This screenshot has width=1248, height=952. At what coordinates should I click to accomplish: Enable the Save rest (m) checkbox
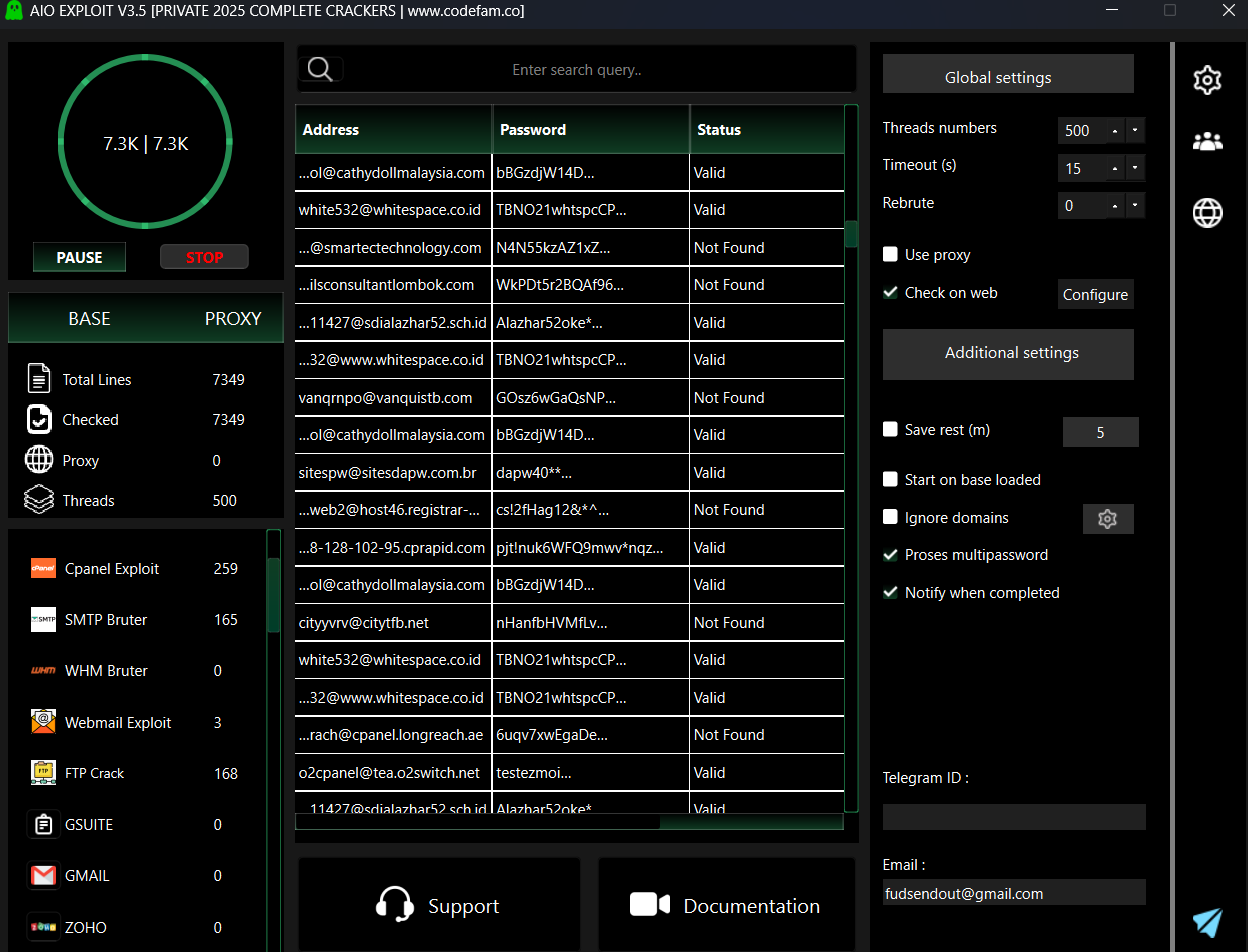(890, 429)
